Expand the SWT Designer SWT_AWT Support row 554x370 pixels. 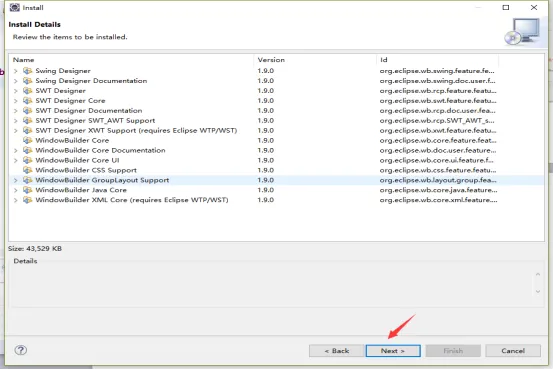pyautogui.click(x=16, y=121)
